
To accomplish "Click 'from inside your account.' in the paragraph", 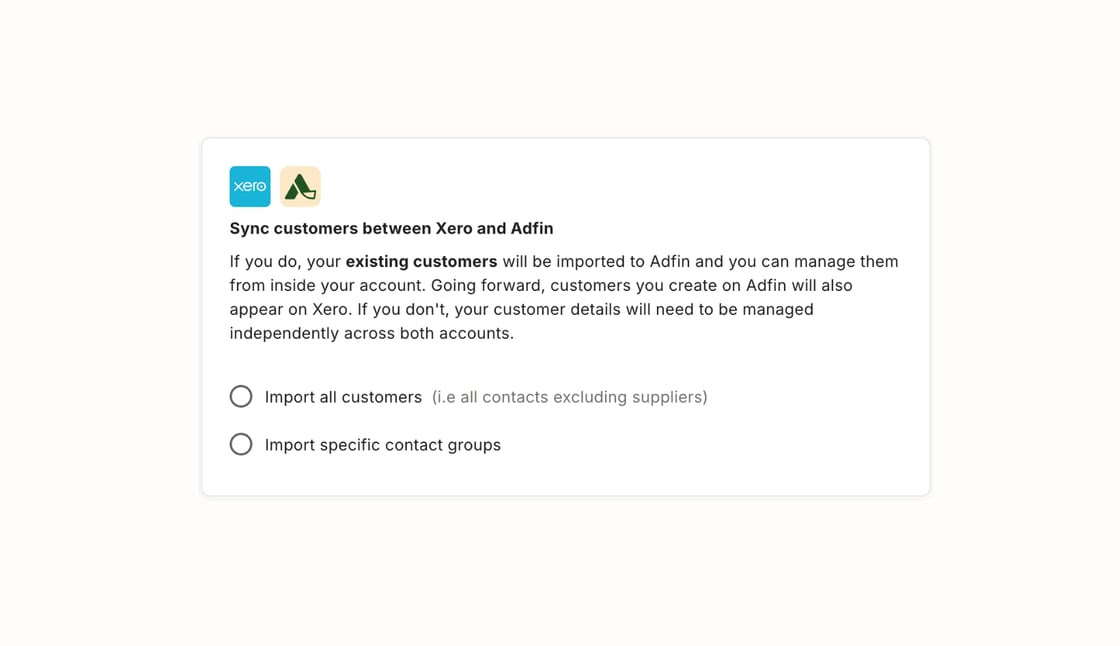I will [327, 286].
